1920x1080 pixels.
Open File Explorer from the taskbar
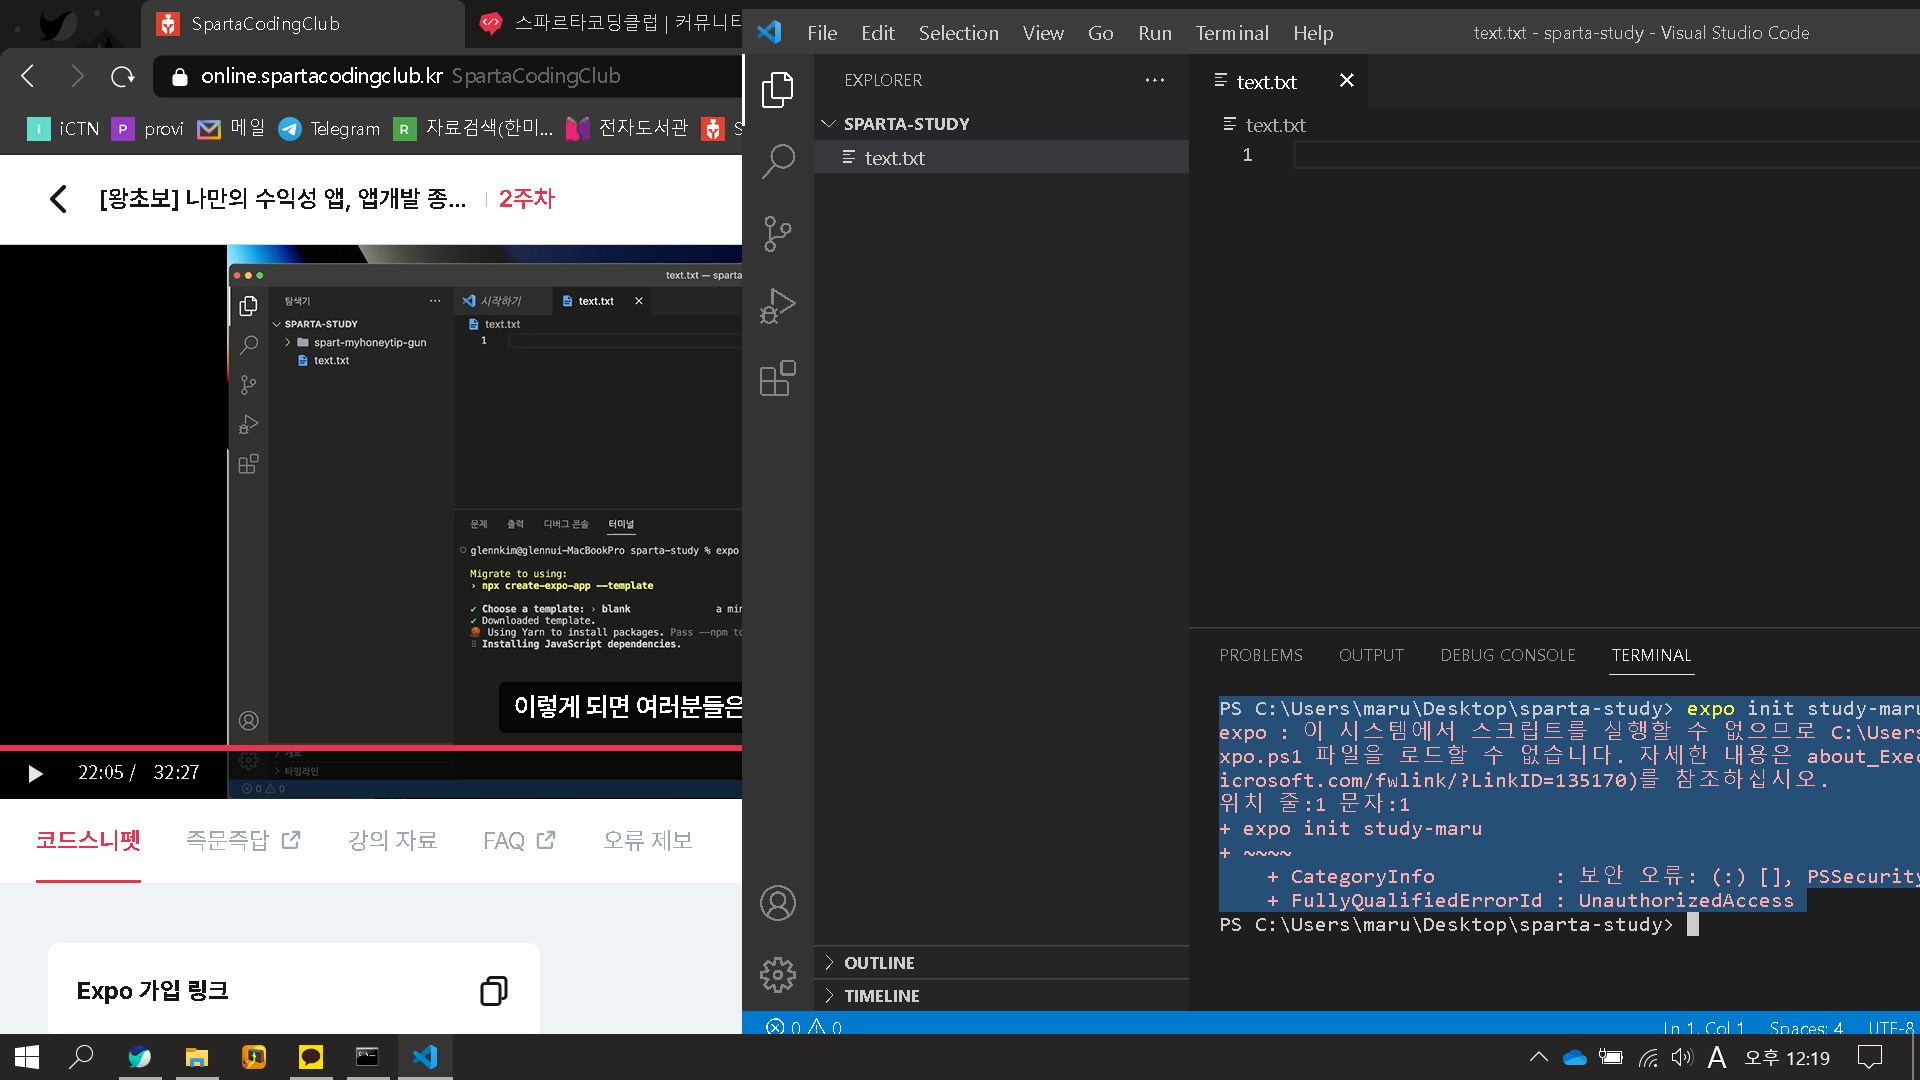pyautogui.click(x=197, y=1057)
